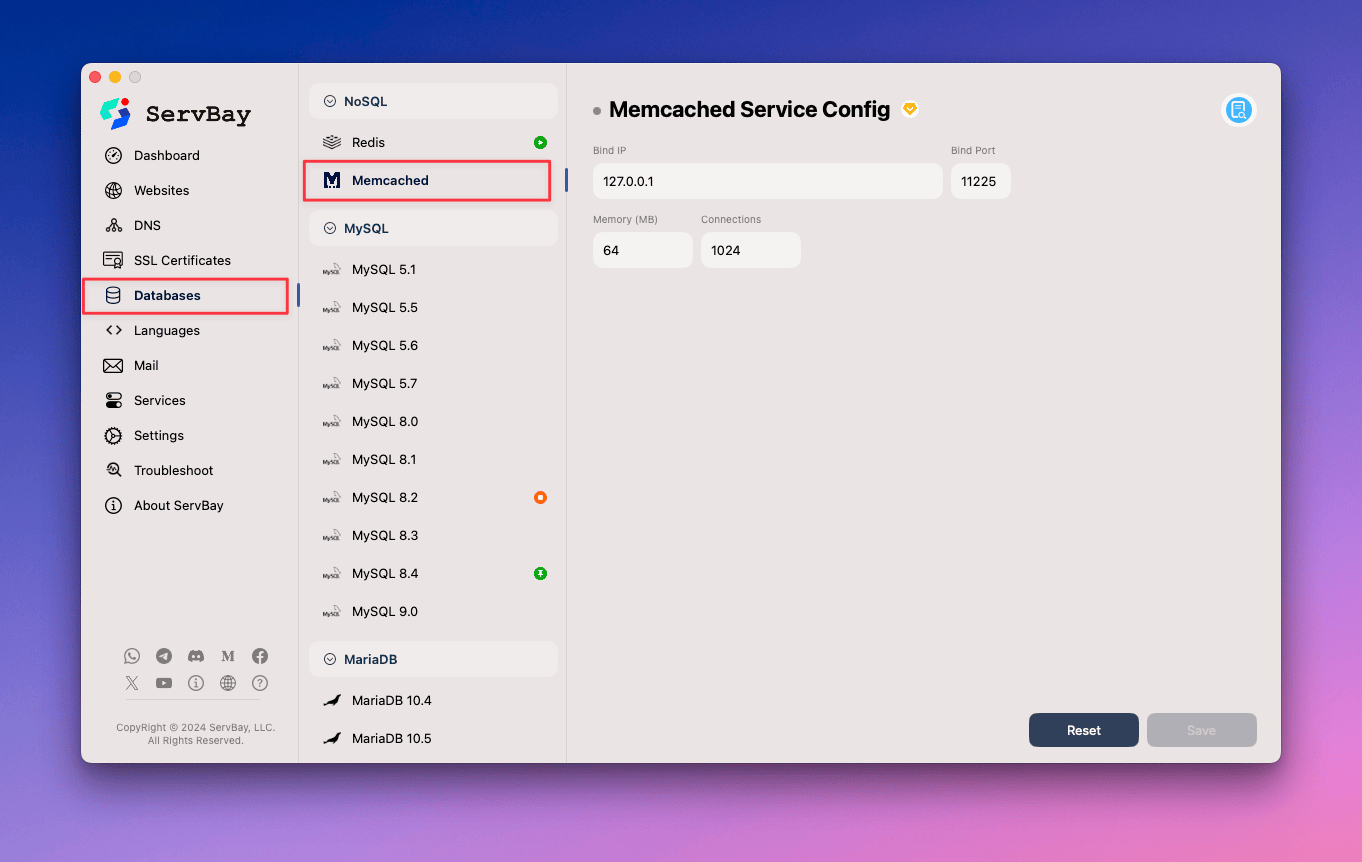Screen dimensions: 1362x862
Task: Collapse the NoSQL section
Action: click(330, 101)
